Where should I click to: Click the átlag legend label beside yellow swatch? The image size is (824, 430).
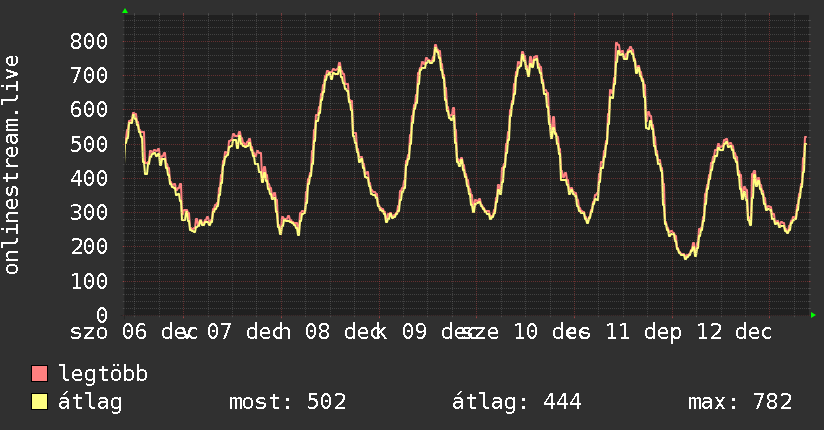pyautogui.click(x=90, y=402)
